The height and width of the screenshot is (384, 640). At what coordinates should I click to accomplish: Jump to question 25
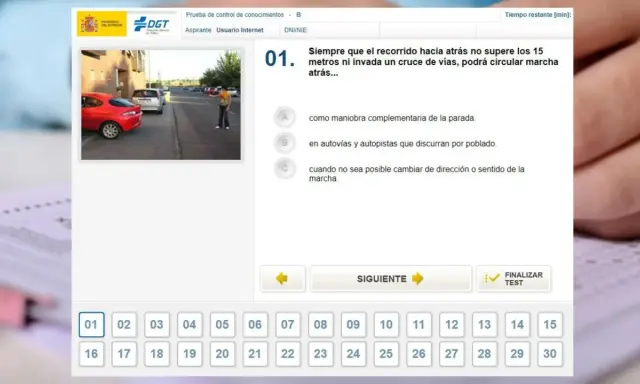pyautogui.click(x=386, y=353)
